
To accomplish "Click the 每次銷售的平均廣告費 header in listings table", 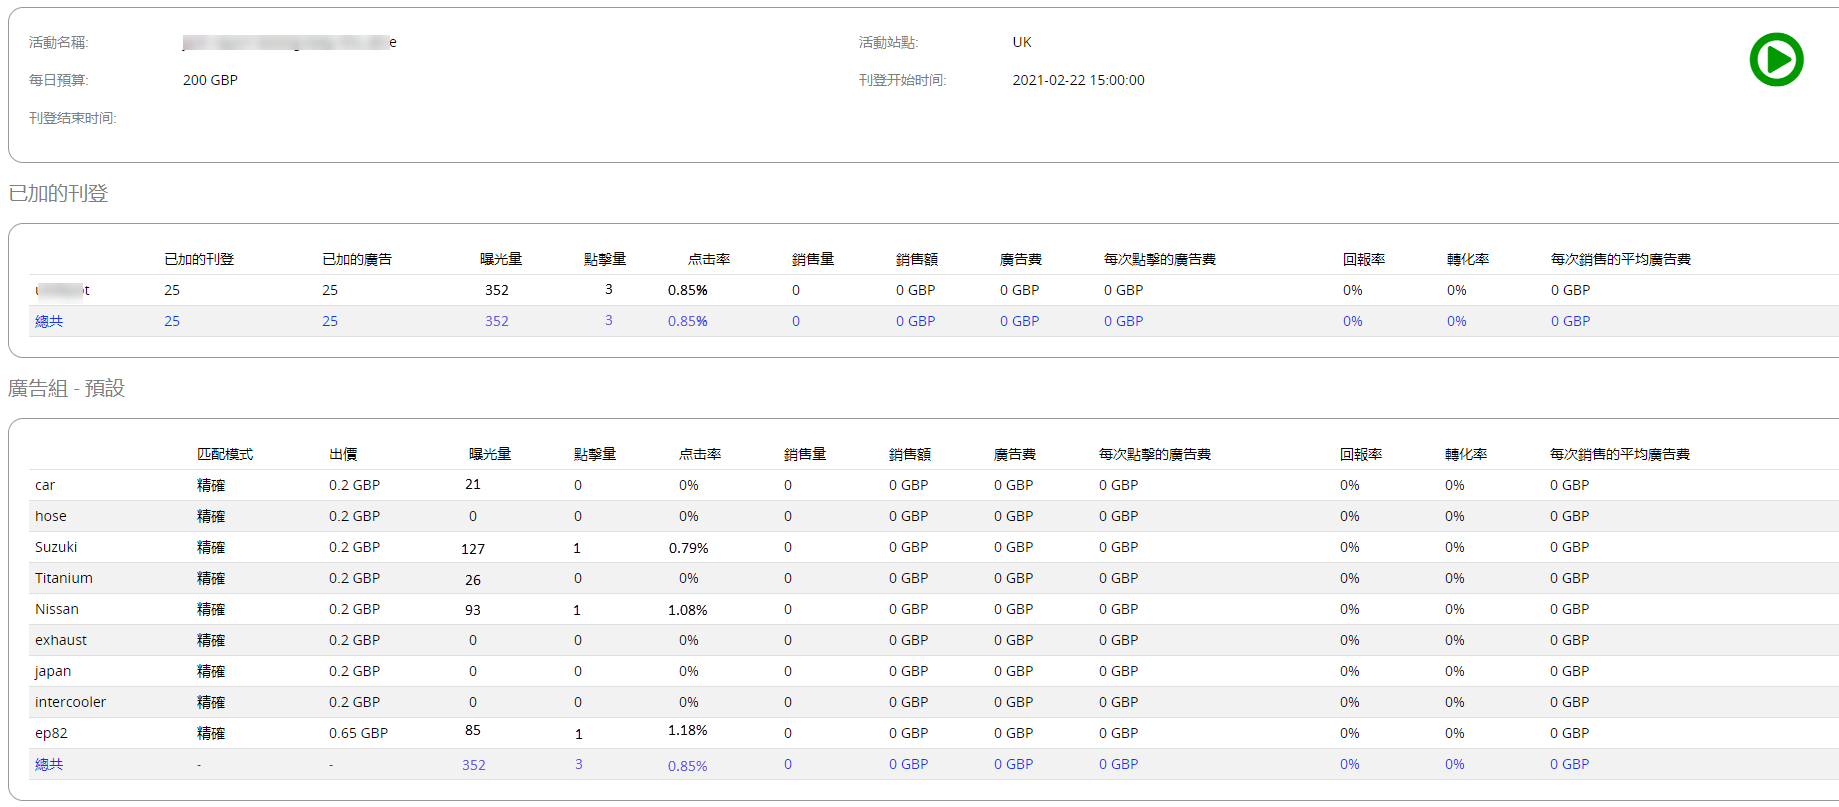I will [x=1621, y=259].
